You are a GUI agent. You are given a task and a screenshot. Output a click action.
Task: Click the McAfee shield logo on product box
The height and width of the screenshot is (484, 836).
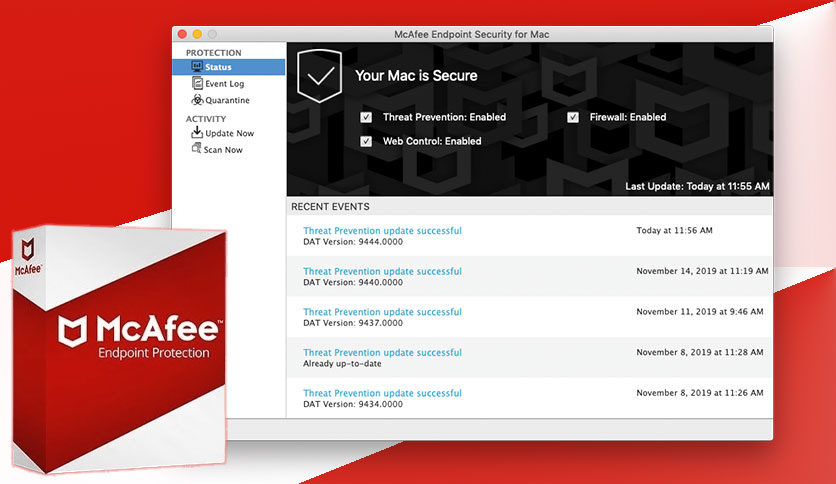point(73,332)
